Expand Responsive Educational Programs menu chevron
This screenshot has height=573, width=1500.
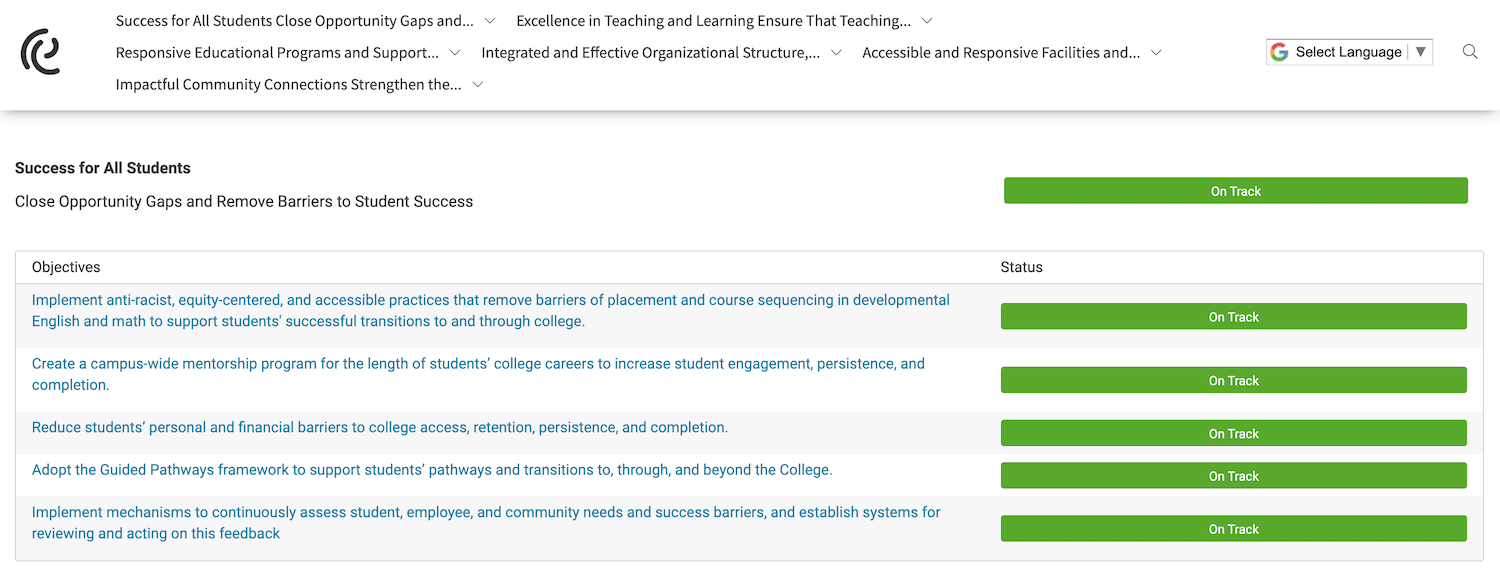455,53
